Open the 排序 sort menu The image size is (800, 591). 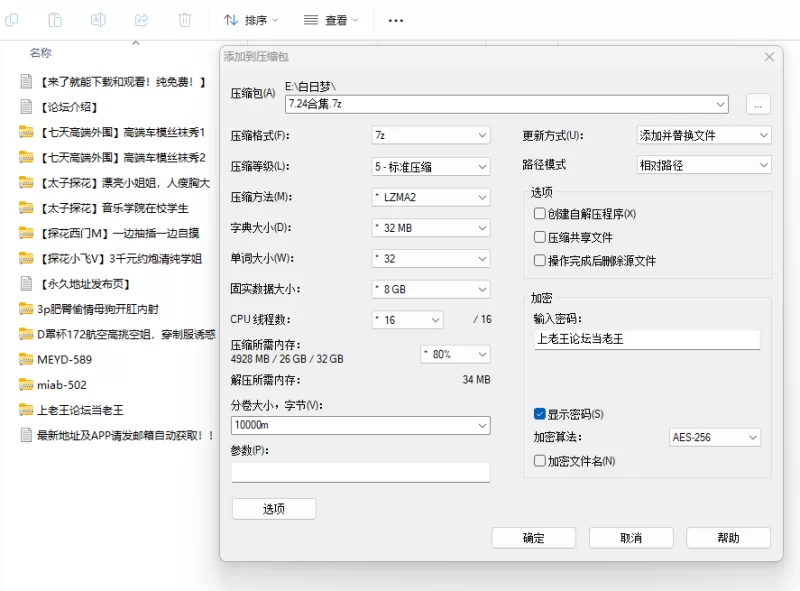click(251, 20)
